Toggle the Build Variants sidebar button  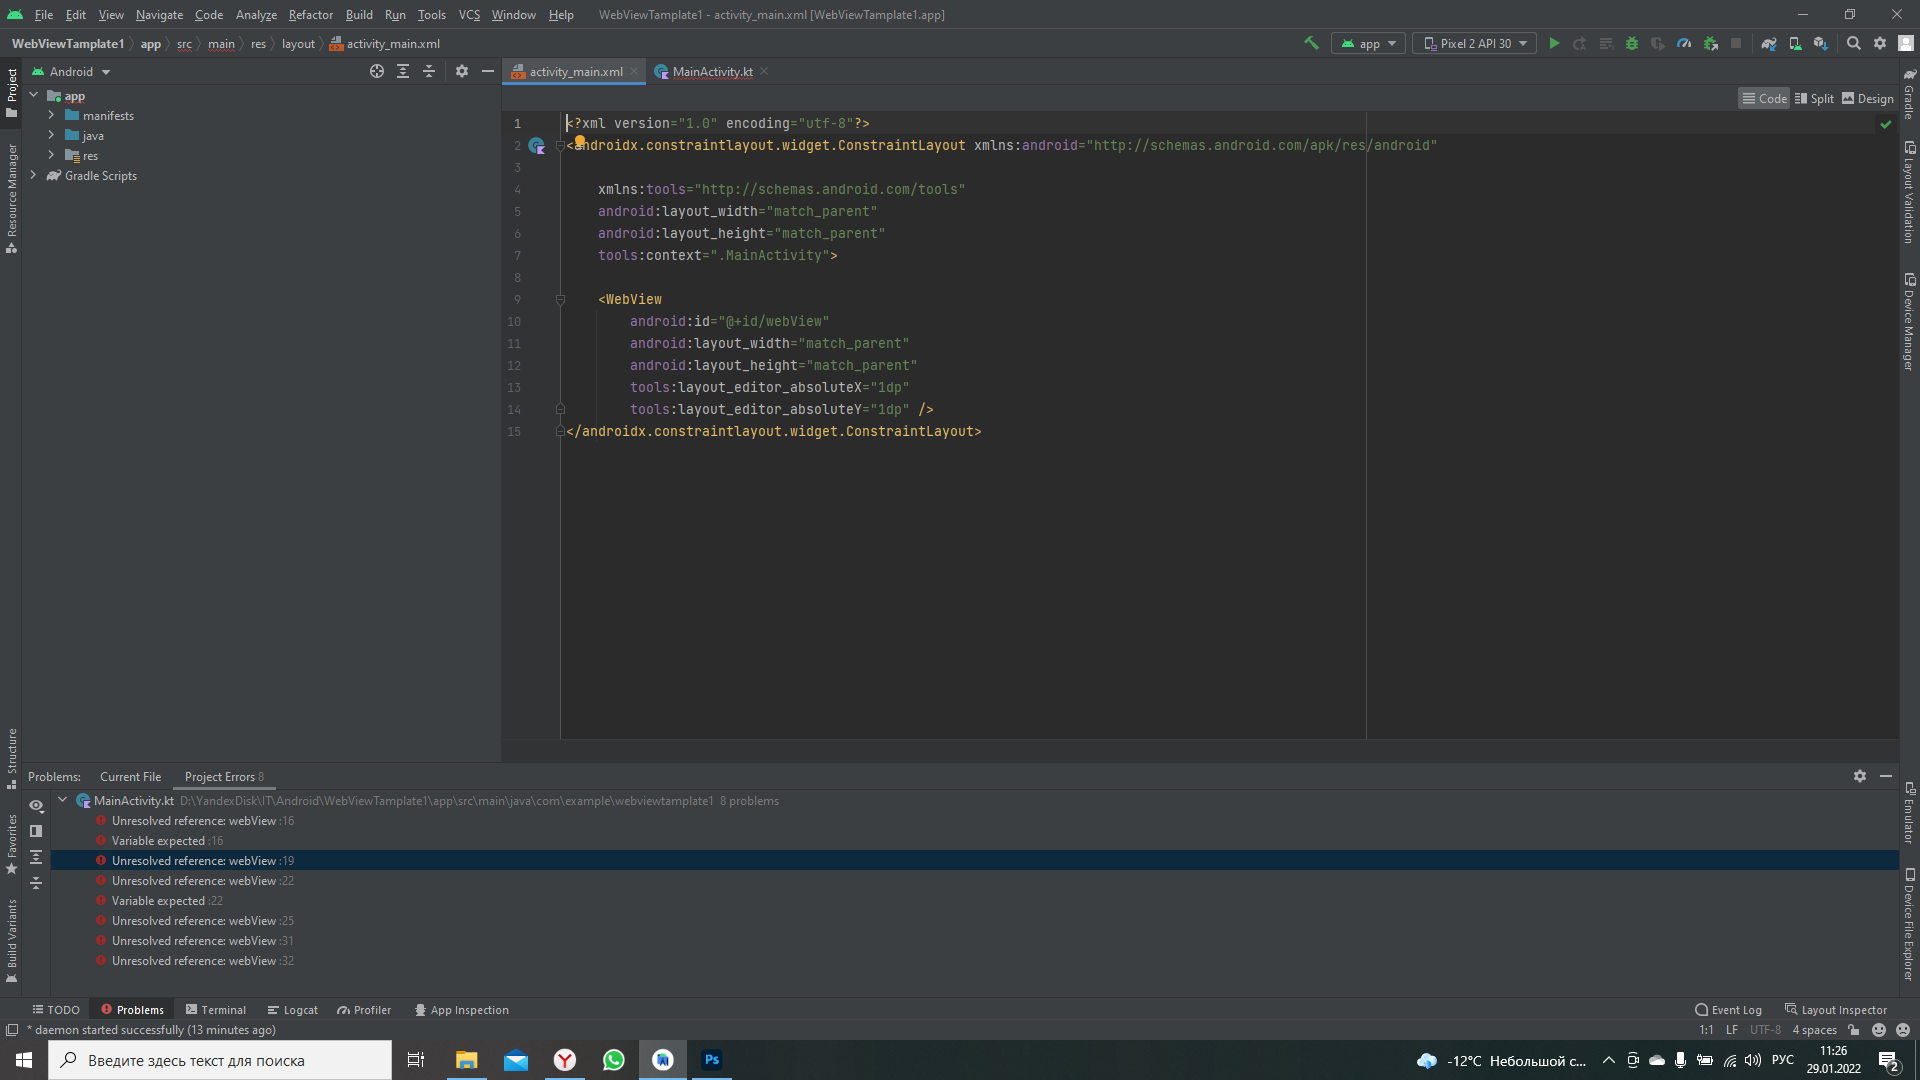(11, 939)
